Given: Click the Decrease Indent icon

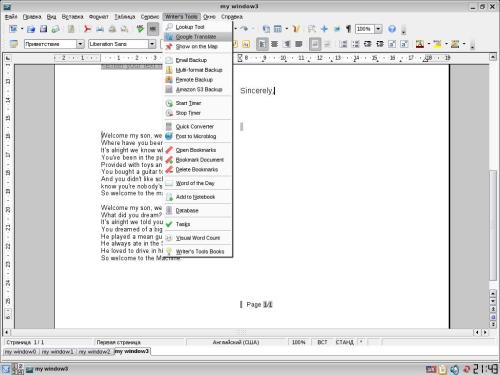Looking at the screenshot, I should point(368,44).
